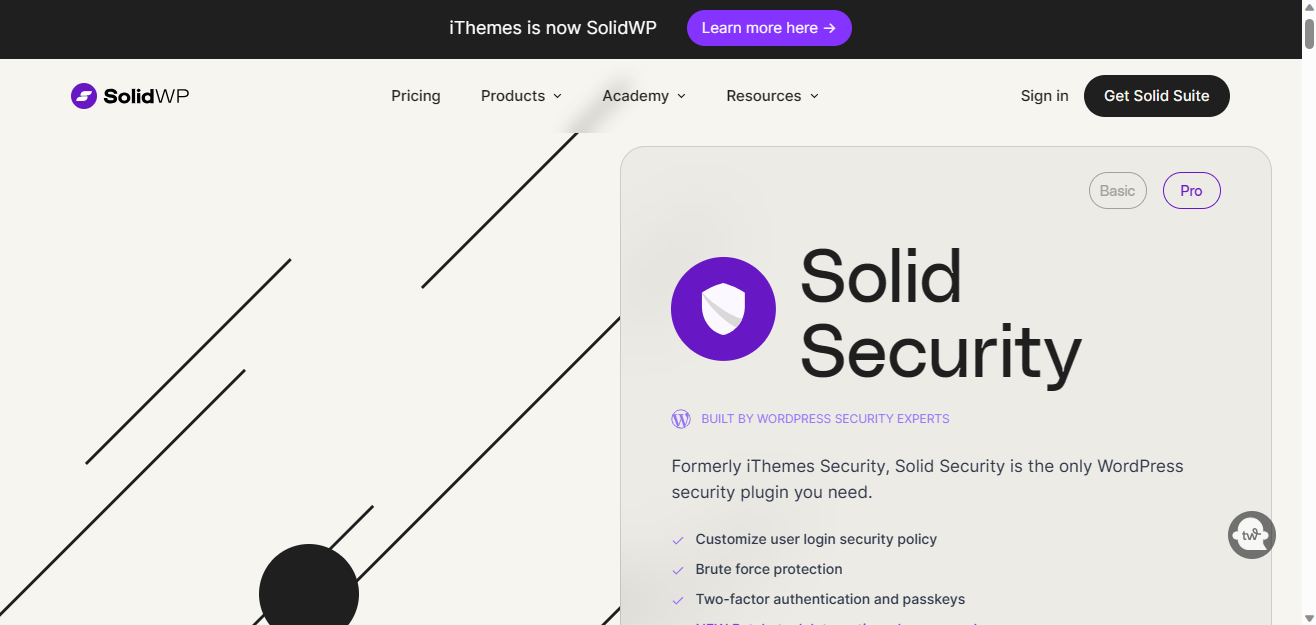Expand the Resources dropdown menu
The width and height of the screenshot is (1316, 625).
point(772,96)
